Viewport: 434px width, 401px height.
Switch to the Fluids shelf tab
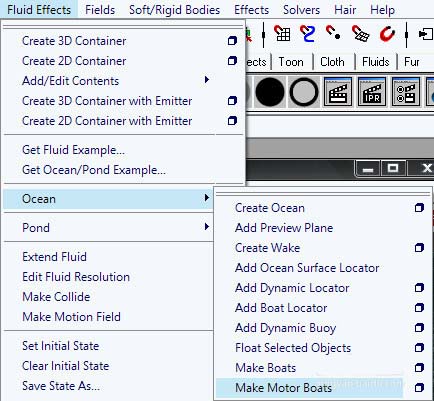[x=376, y=62]
